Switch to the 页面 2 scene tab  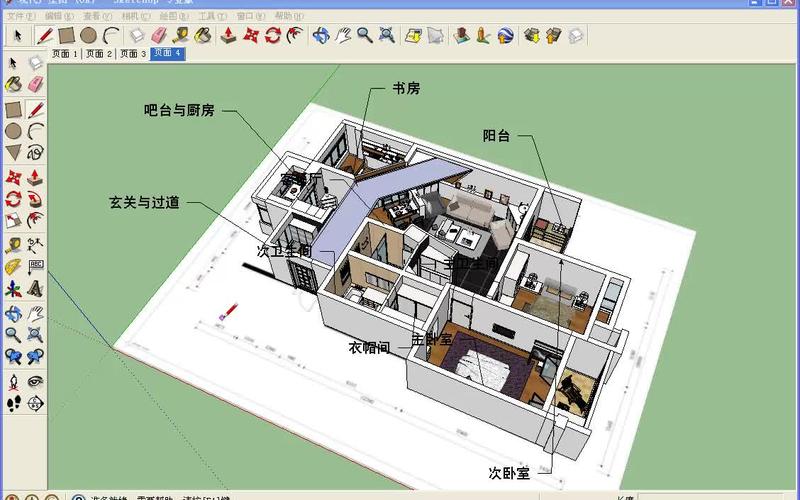point(99,54)
